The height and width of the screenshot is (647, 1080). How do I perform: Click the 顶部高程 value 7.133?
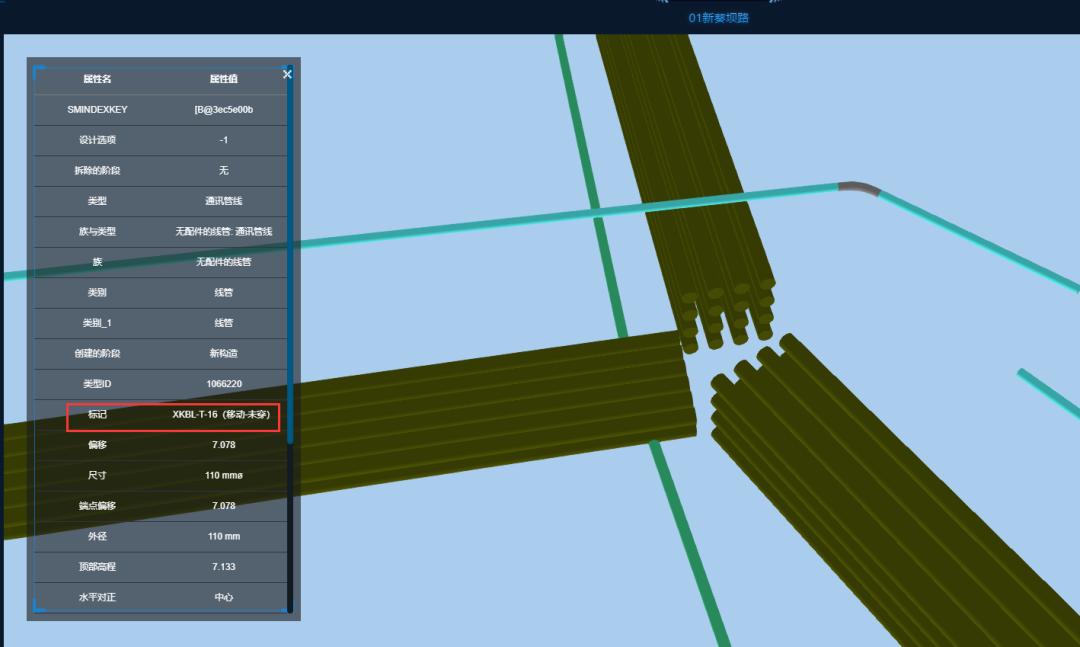coord(223,567)
